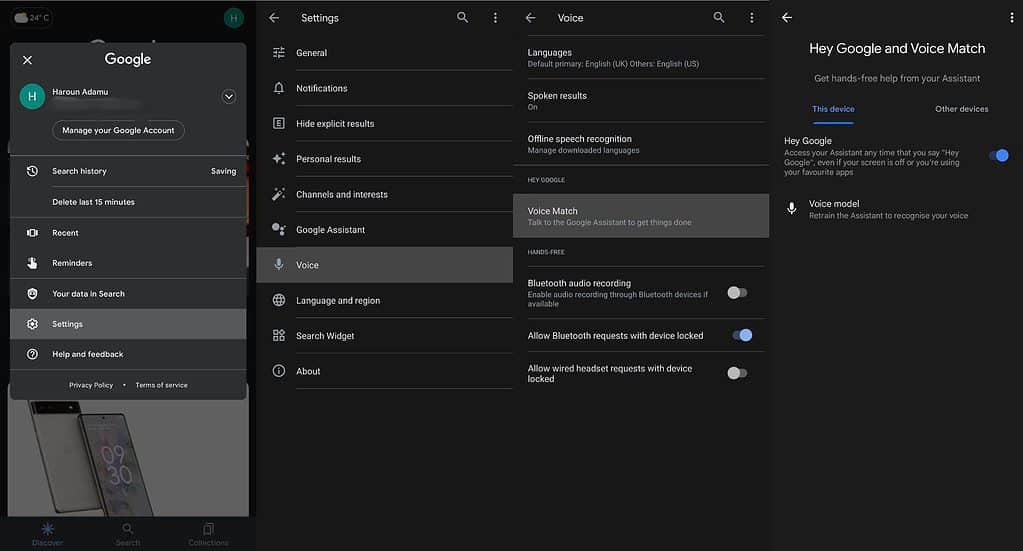Viewport: 1023px width, 551px height.
Task: Open the Voice model option
Action: point(896,209)
